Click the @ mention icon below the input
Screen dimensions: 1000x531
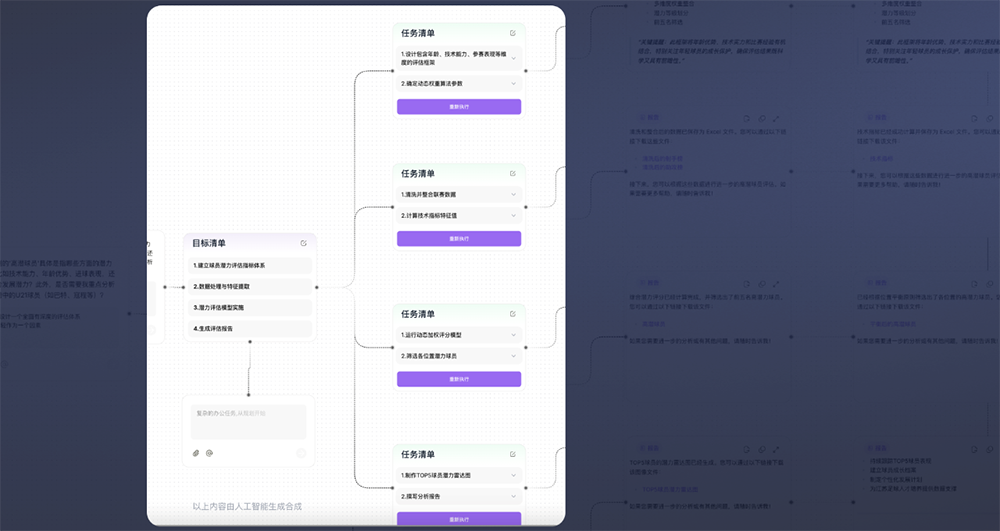pos(209,453)
